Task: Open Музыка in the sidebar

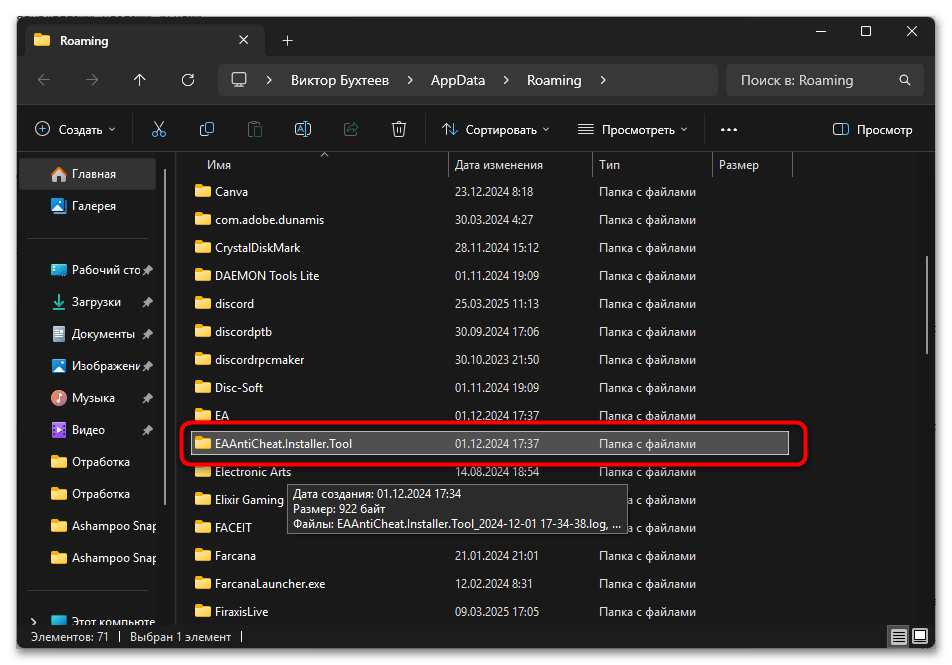Action: coord(83,398)
